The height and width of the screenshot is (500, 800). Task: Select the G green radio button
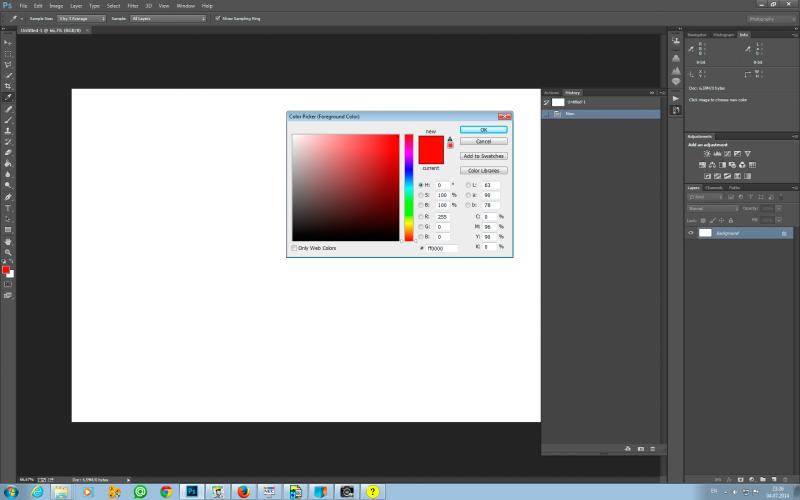[x=421, y=227]
